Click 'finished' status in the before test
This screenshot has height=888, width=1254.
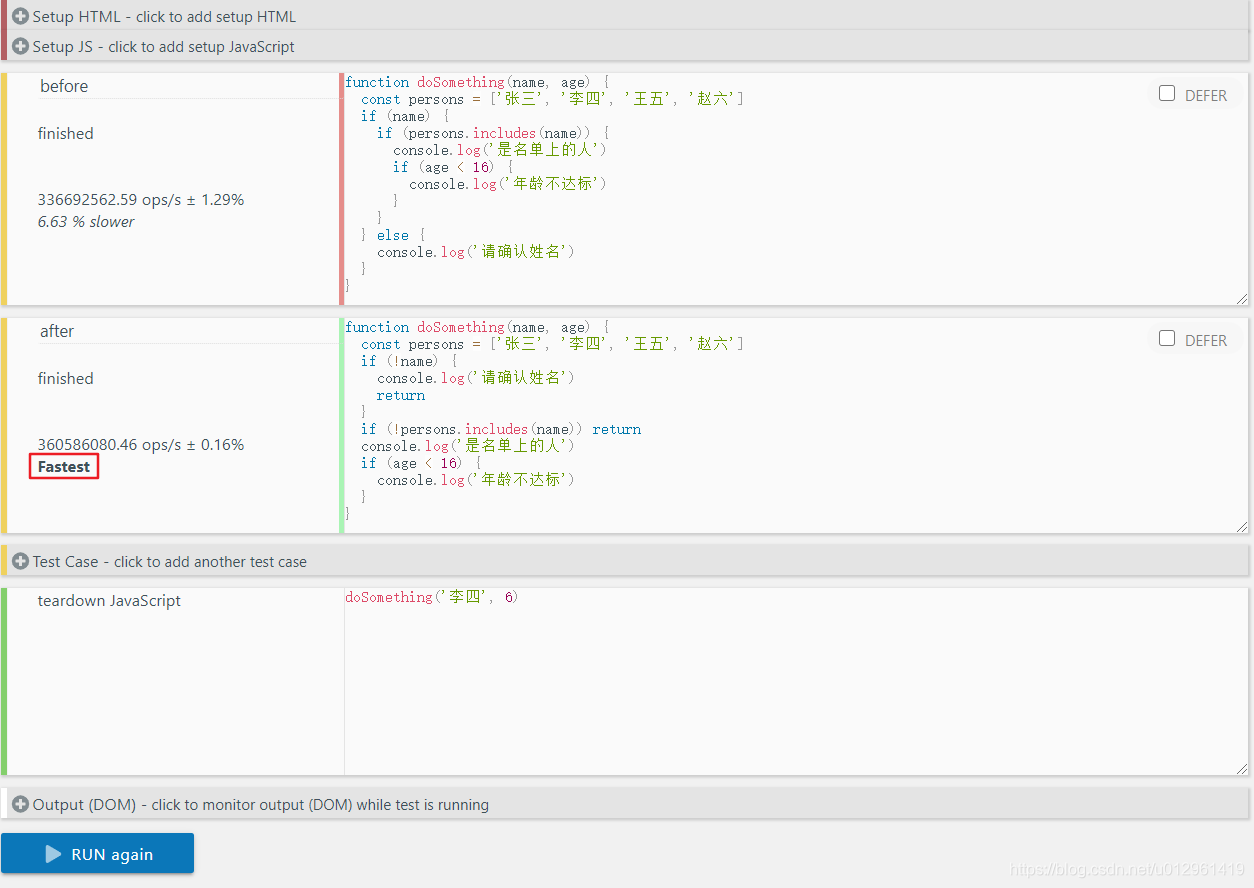(66, 134)
